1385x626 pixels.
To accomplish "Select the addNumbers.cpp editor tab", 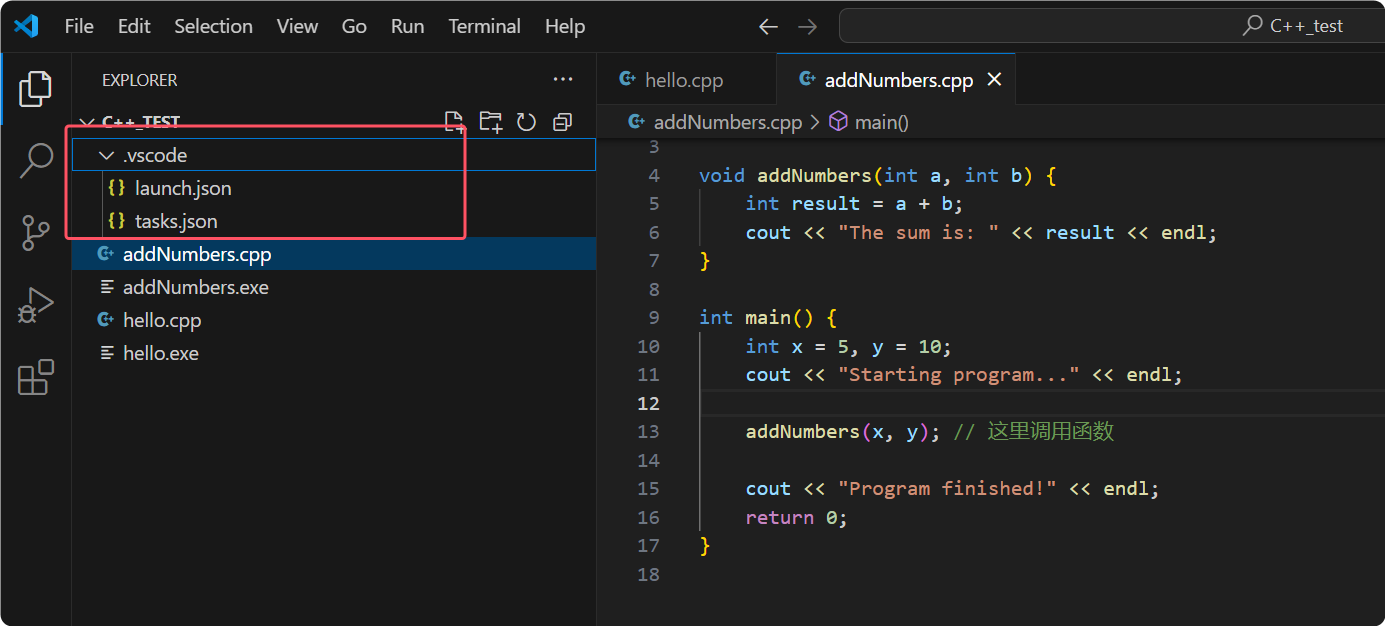I will (x=896, y=80).
